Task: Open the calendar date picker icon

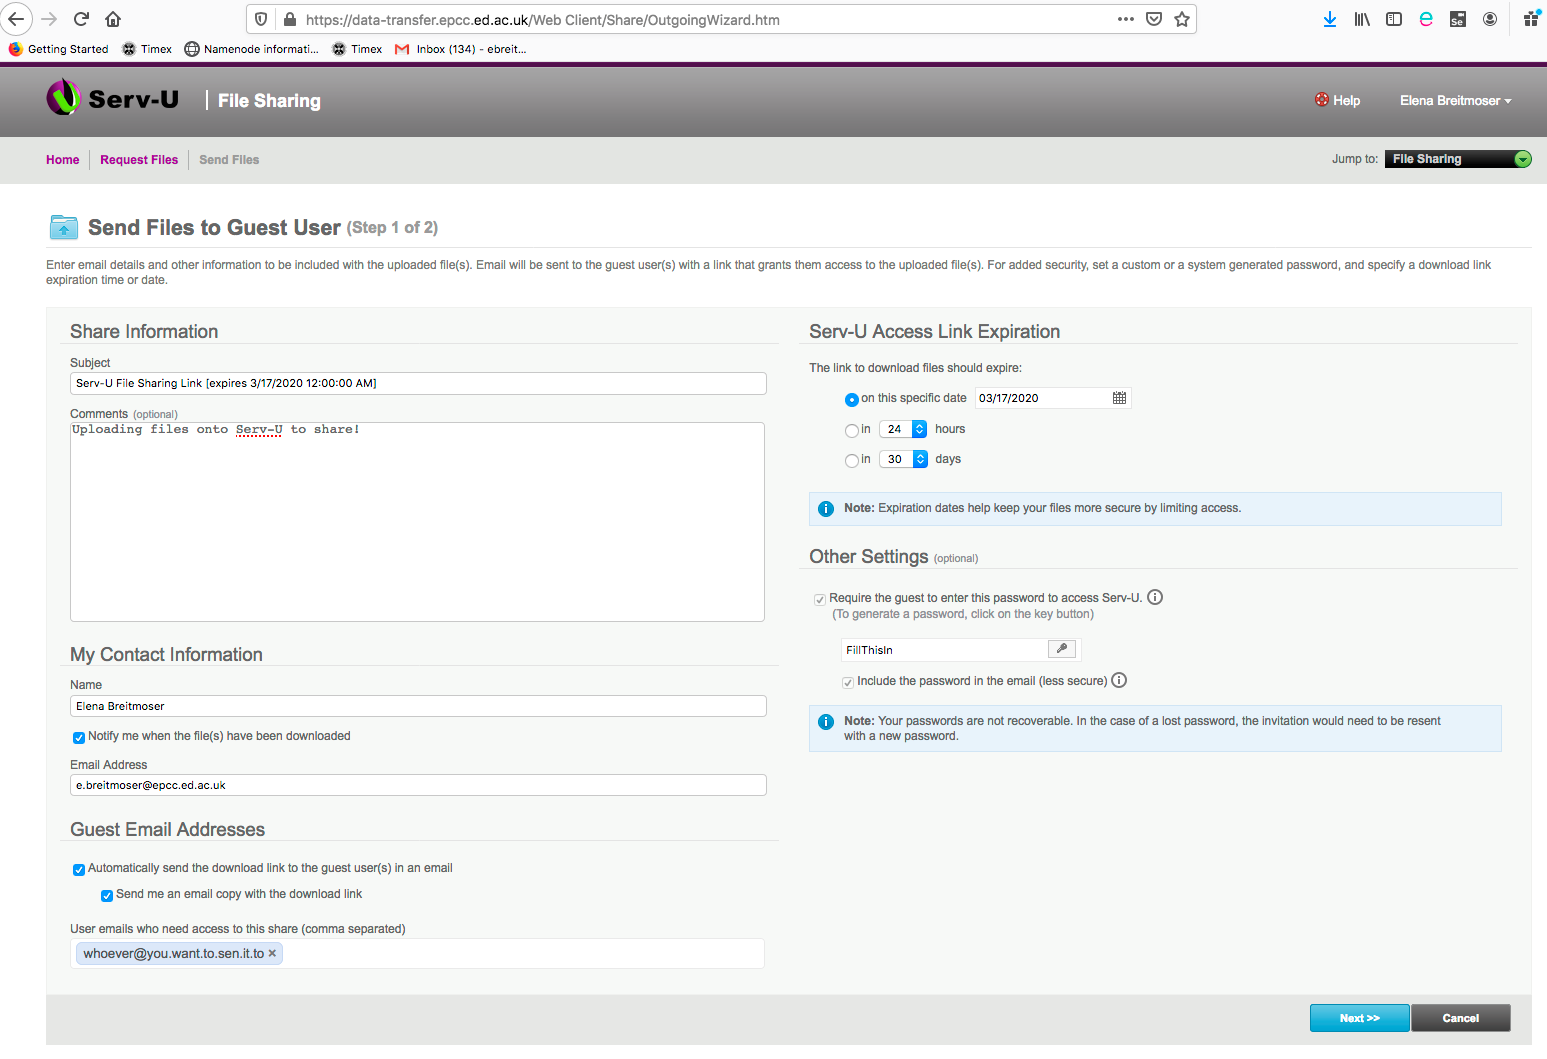Action: click(1119, 398)
